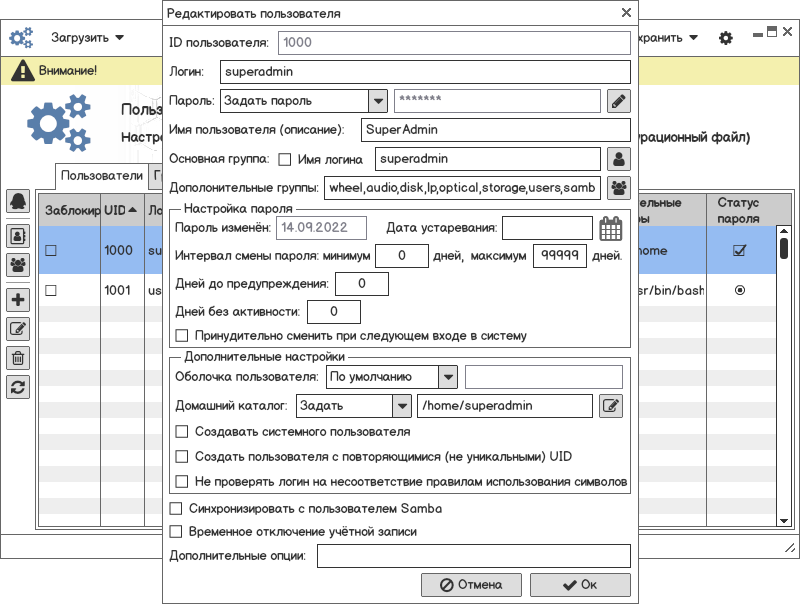
Task: Click the 'Ок' button
Action: [580, 585]
